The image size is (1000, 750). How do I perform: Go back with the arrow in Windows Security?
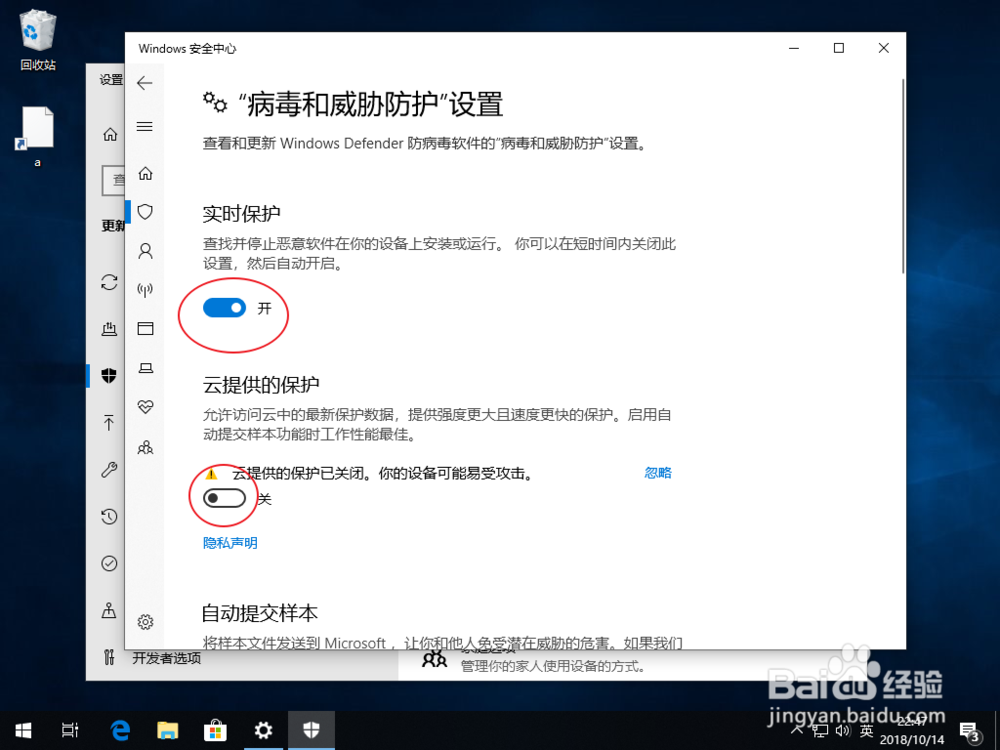pos(145,83)
